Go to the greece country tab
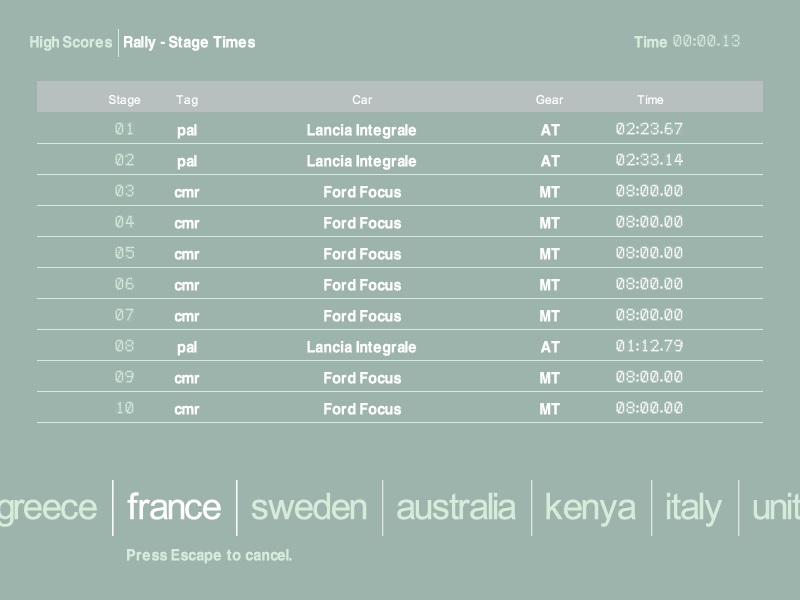Screen dimensions: 800x600 (x=48, y=507)
